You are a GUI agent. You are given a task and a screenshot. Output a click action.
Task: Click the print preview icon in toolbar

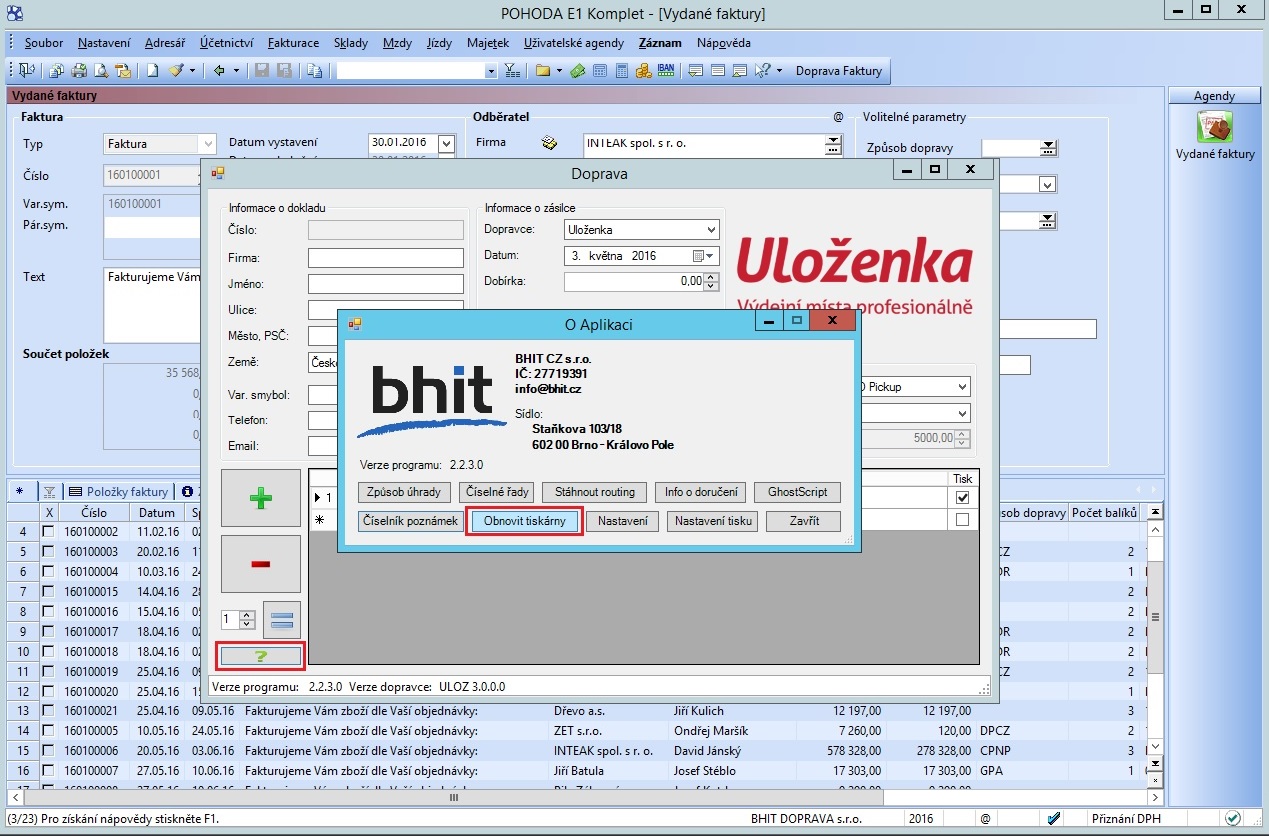(100, 71)
